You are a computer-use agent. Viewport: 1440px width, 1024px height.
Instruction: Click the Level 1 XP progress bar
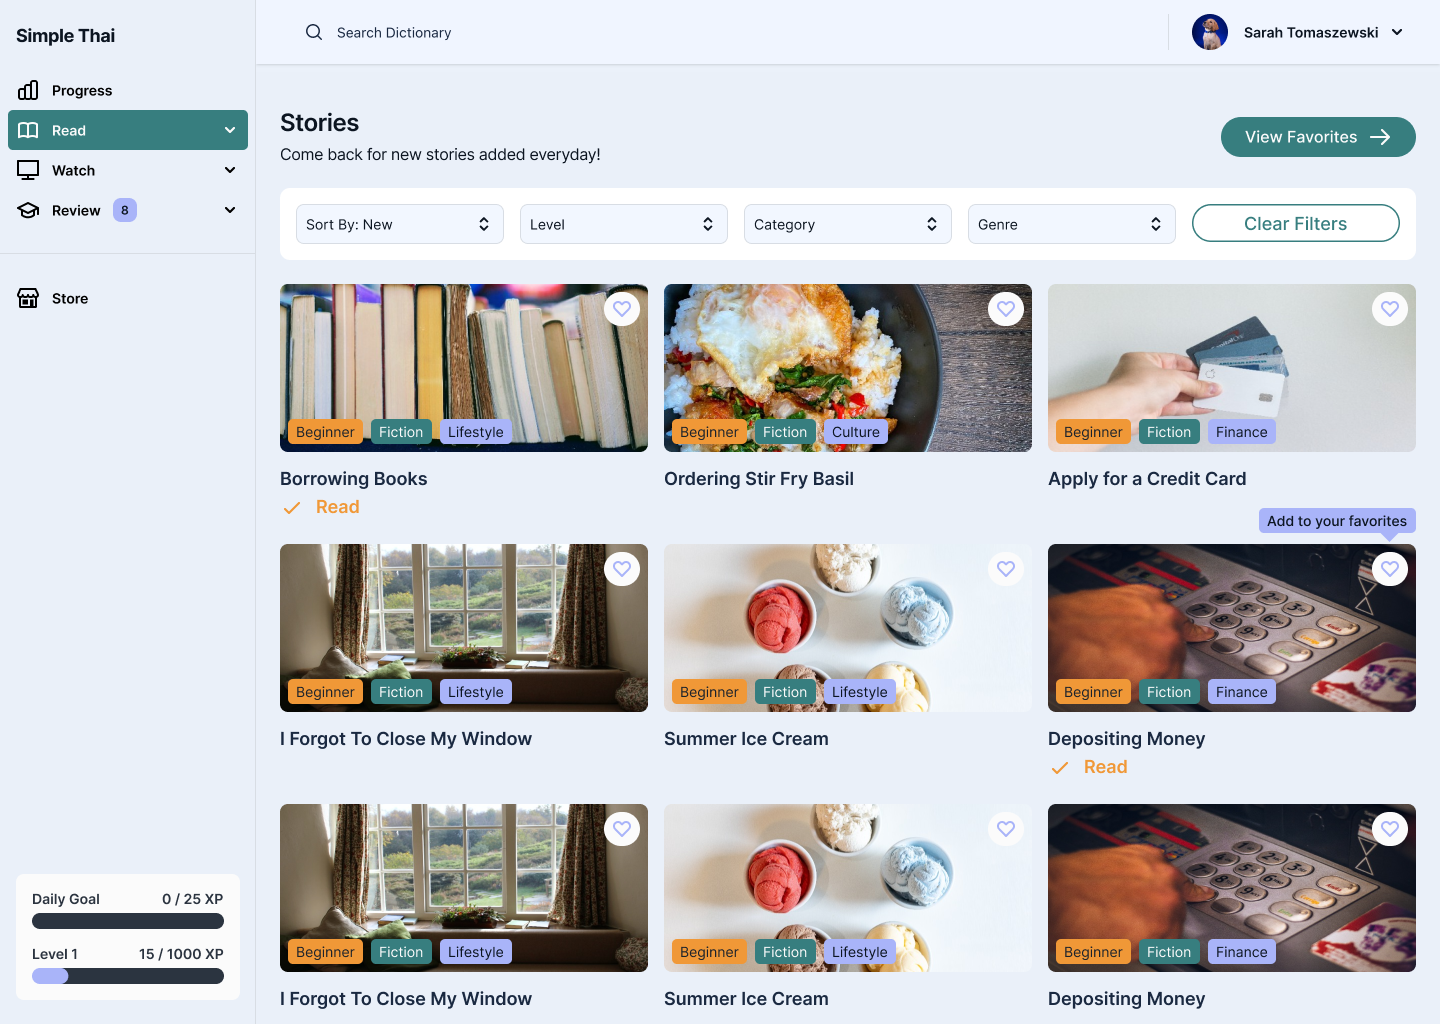[128, 976]
